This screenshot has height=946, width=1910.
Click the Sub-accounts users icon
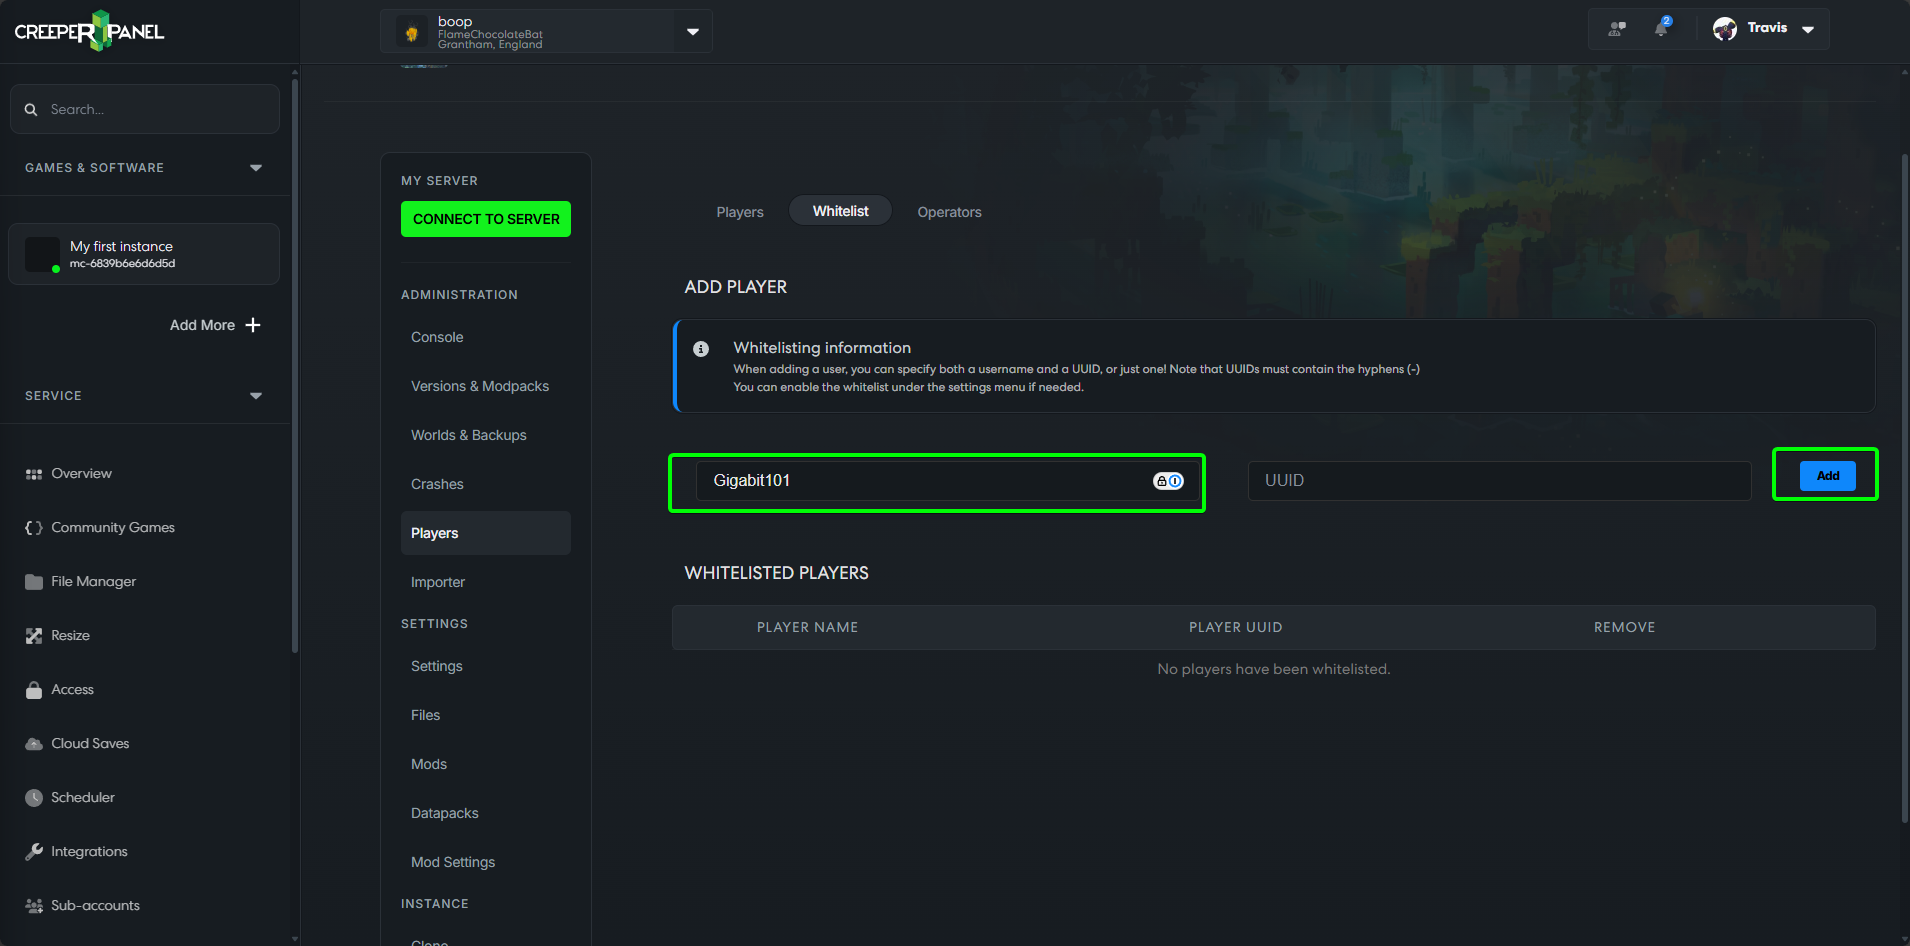[33, 905]
